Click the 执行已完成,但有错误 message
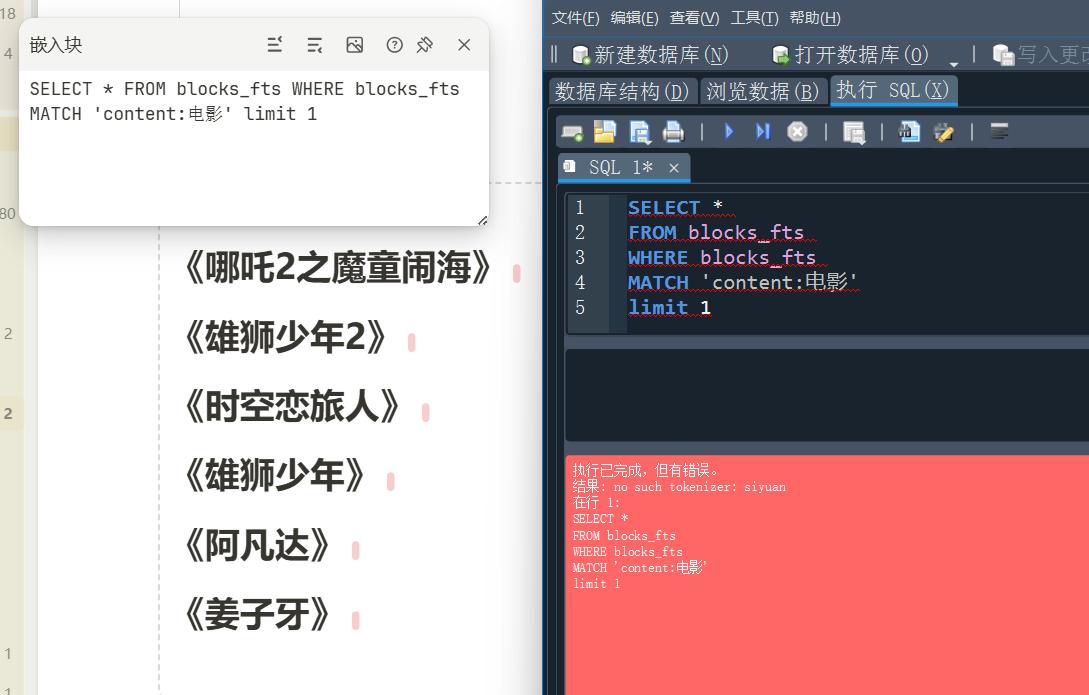 coord(645,471)
